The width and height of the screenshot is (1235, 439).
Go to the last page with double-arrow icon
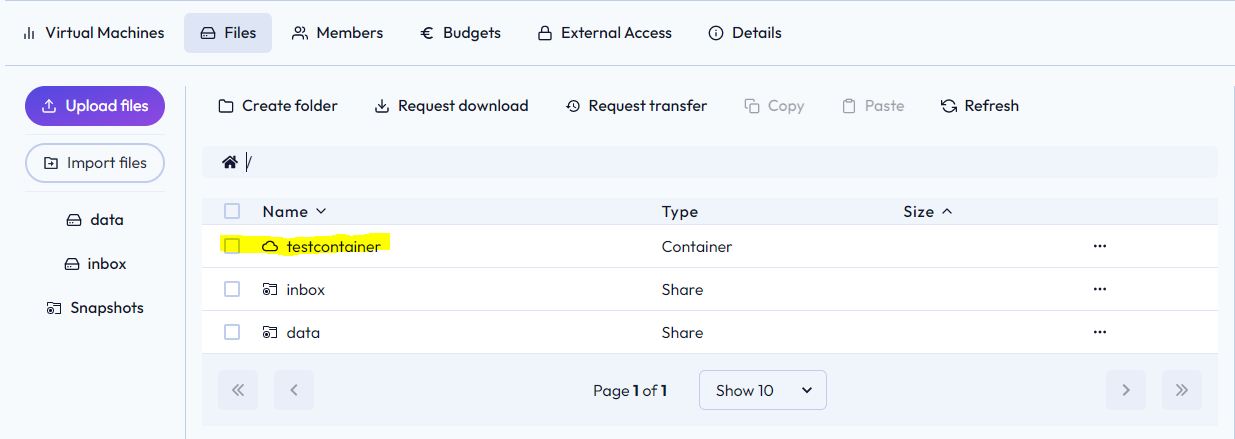(x=1182, y=390)
